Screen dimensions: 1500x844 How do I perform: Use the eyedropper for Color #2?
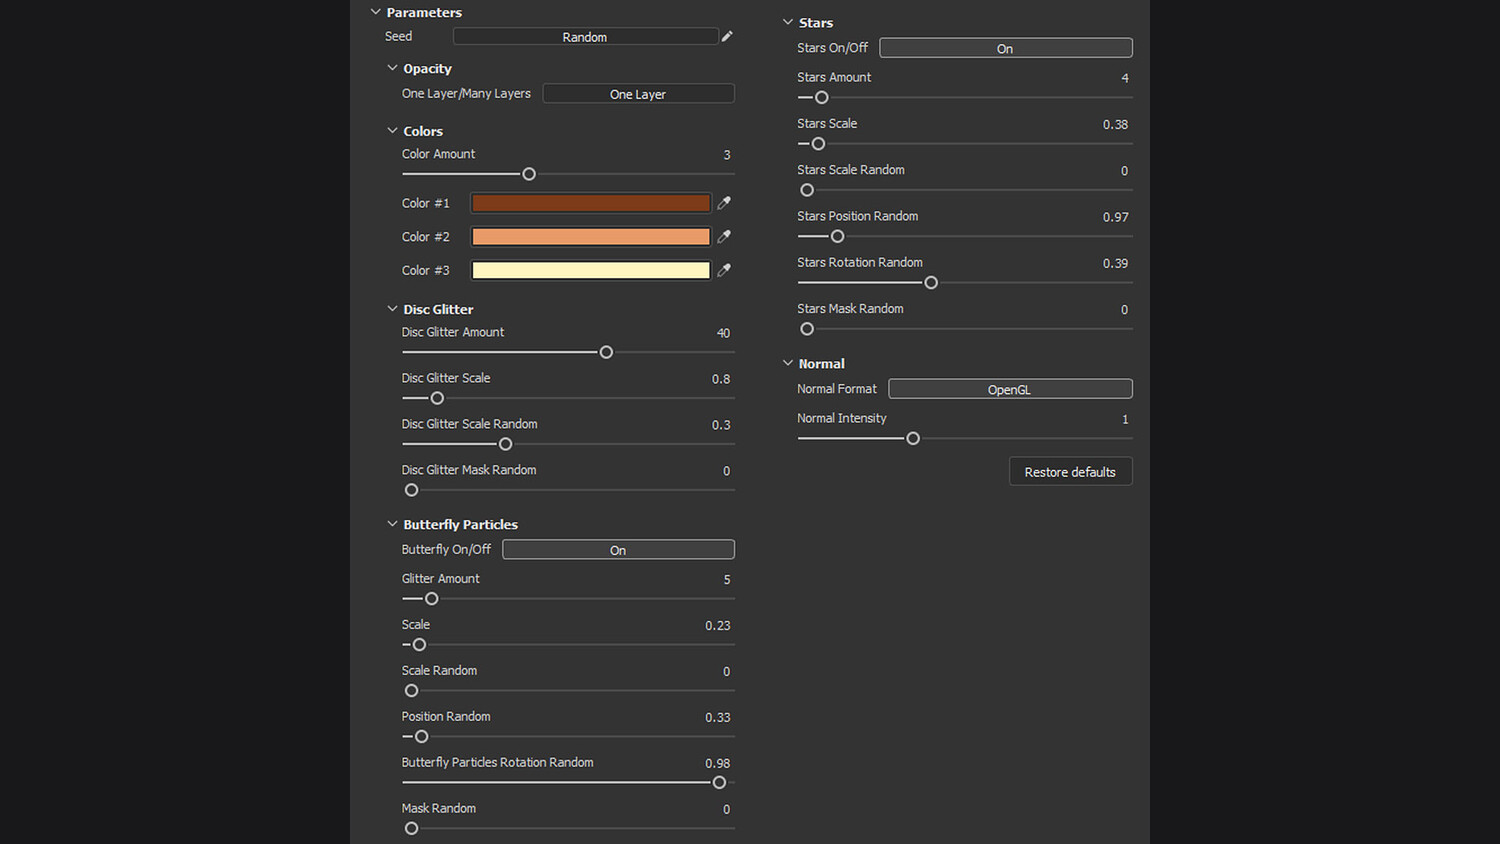pos(724,237)
